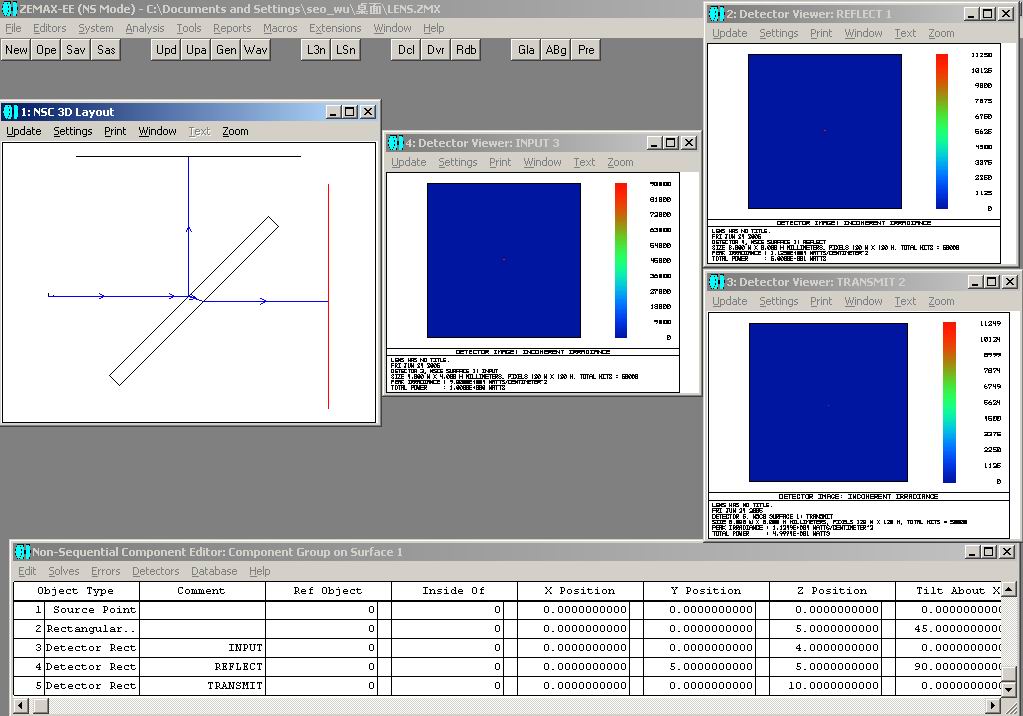Image resolution: width=1023 pixels, height=716 pixels.
Task: Open the Analysis menu
Action: pyautogui.click(x=145, y=28)
